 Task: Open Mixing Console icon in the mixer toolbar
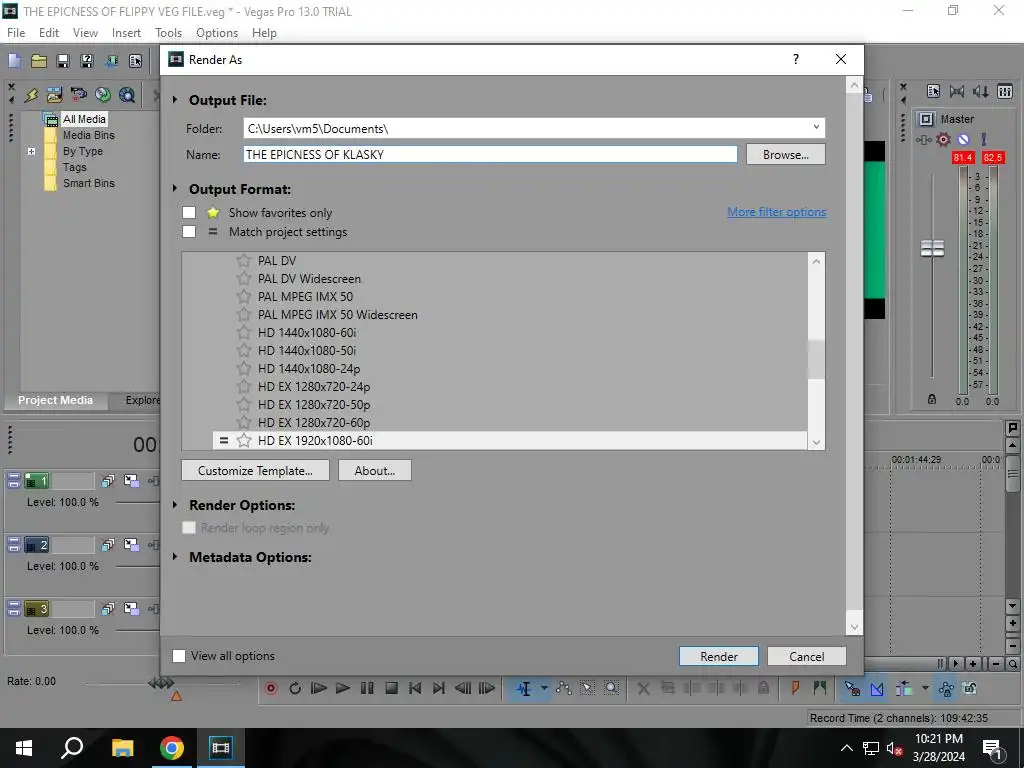pyautogui.click(x=1005, y=92)
